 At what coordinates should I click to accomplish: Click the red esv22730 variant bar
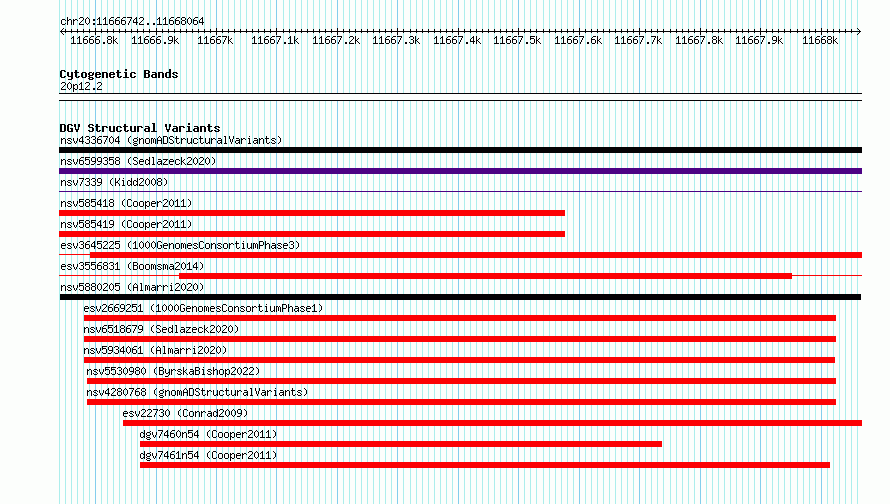pyautogui.click(x=493, y=423)
